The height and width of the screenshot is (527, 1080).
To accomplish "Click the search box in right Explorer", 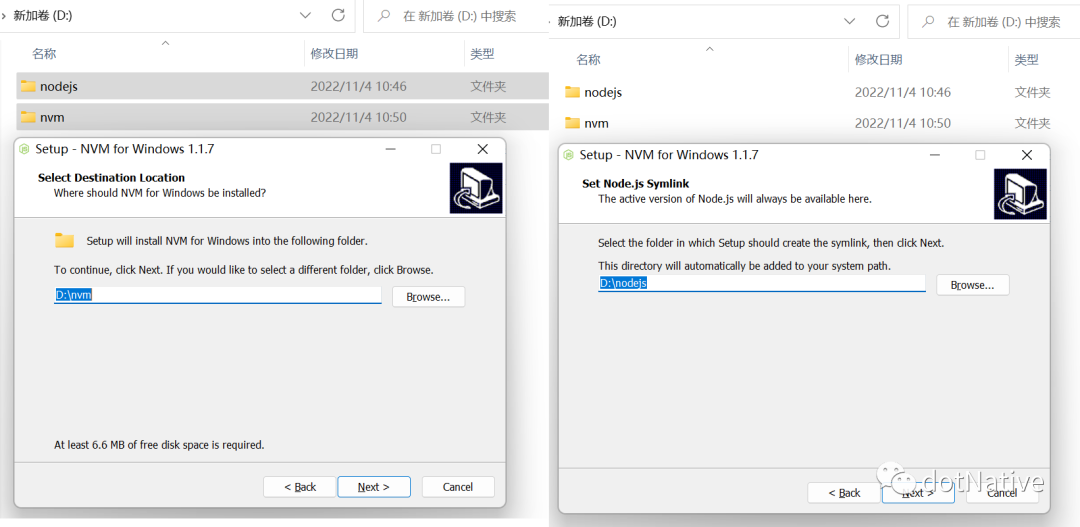I will [994, 22].
